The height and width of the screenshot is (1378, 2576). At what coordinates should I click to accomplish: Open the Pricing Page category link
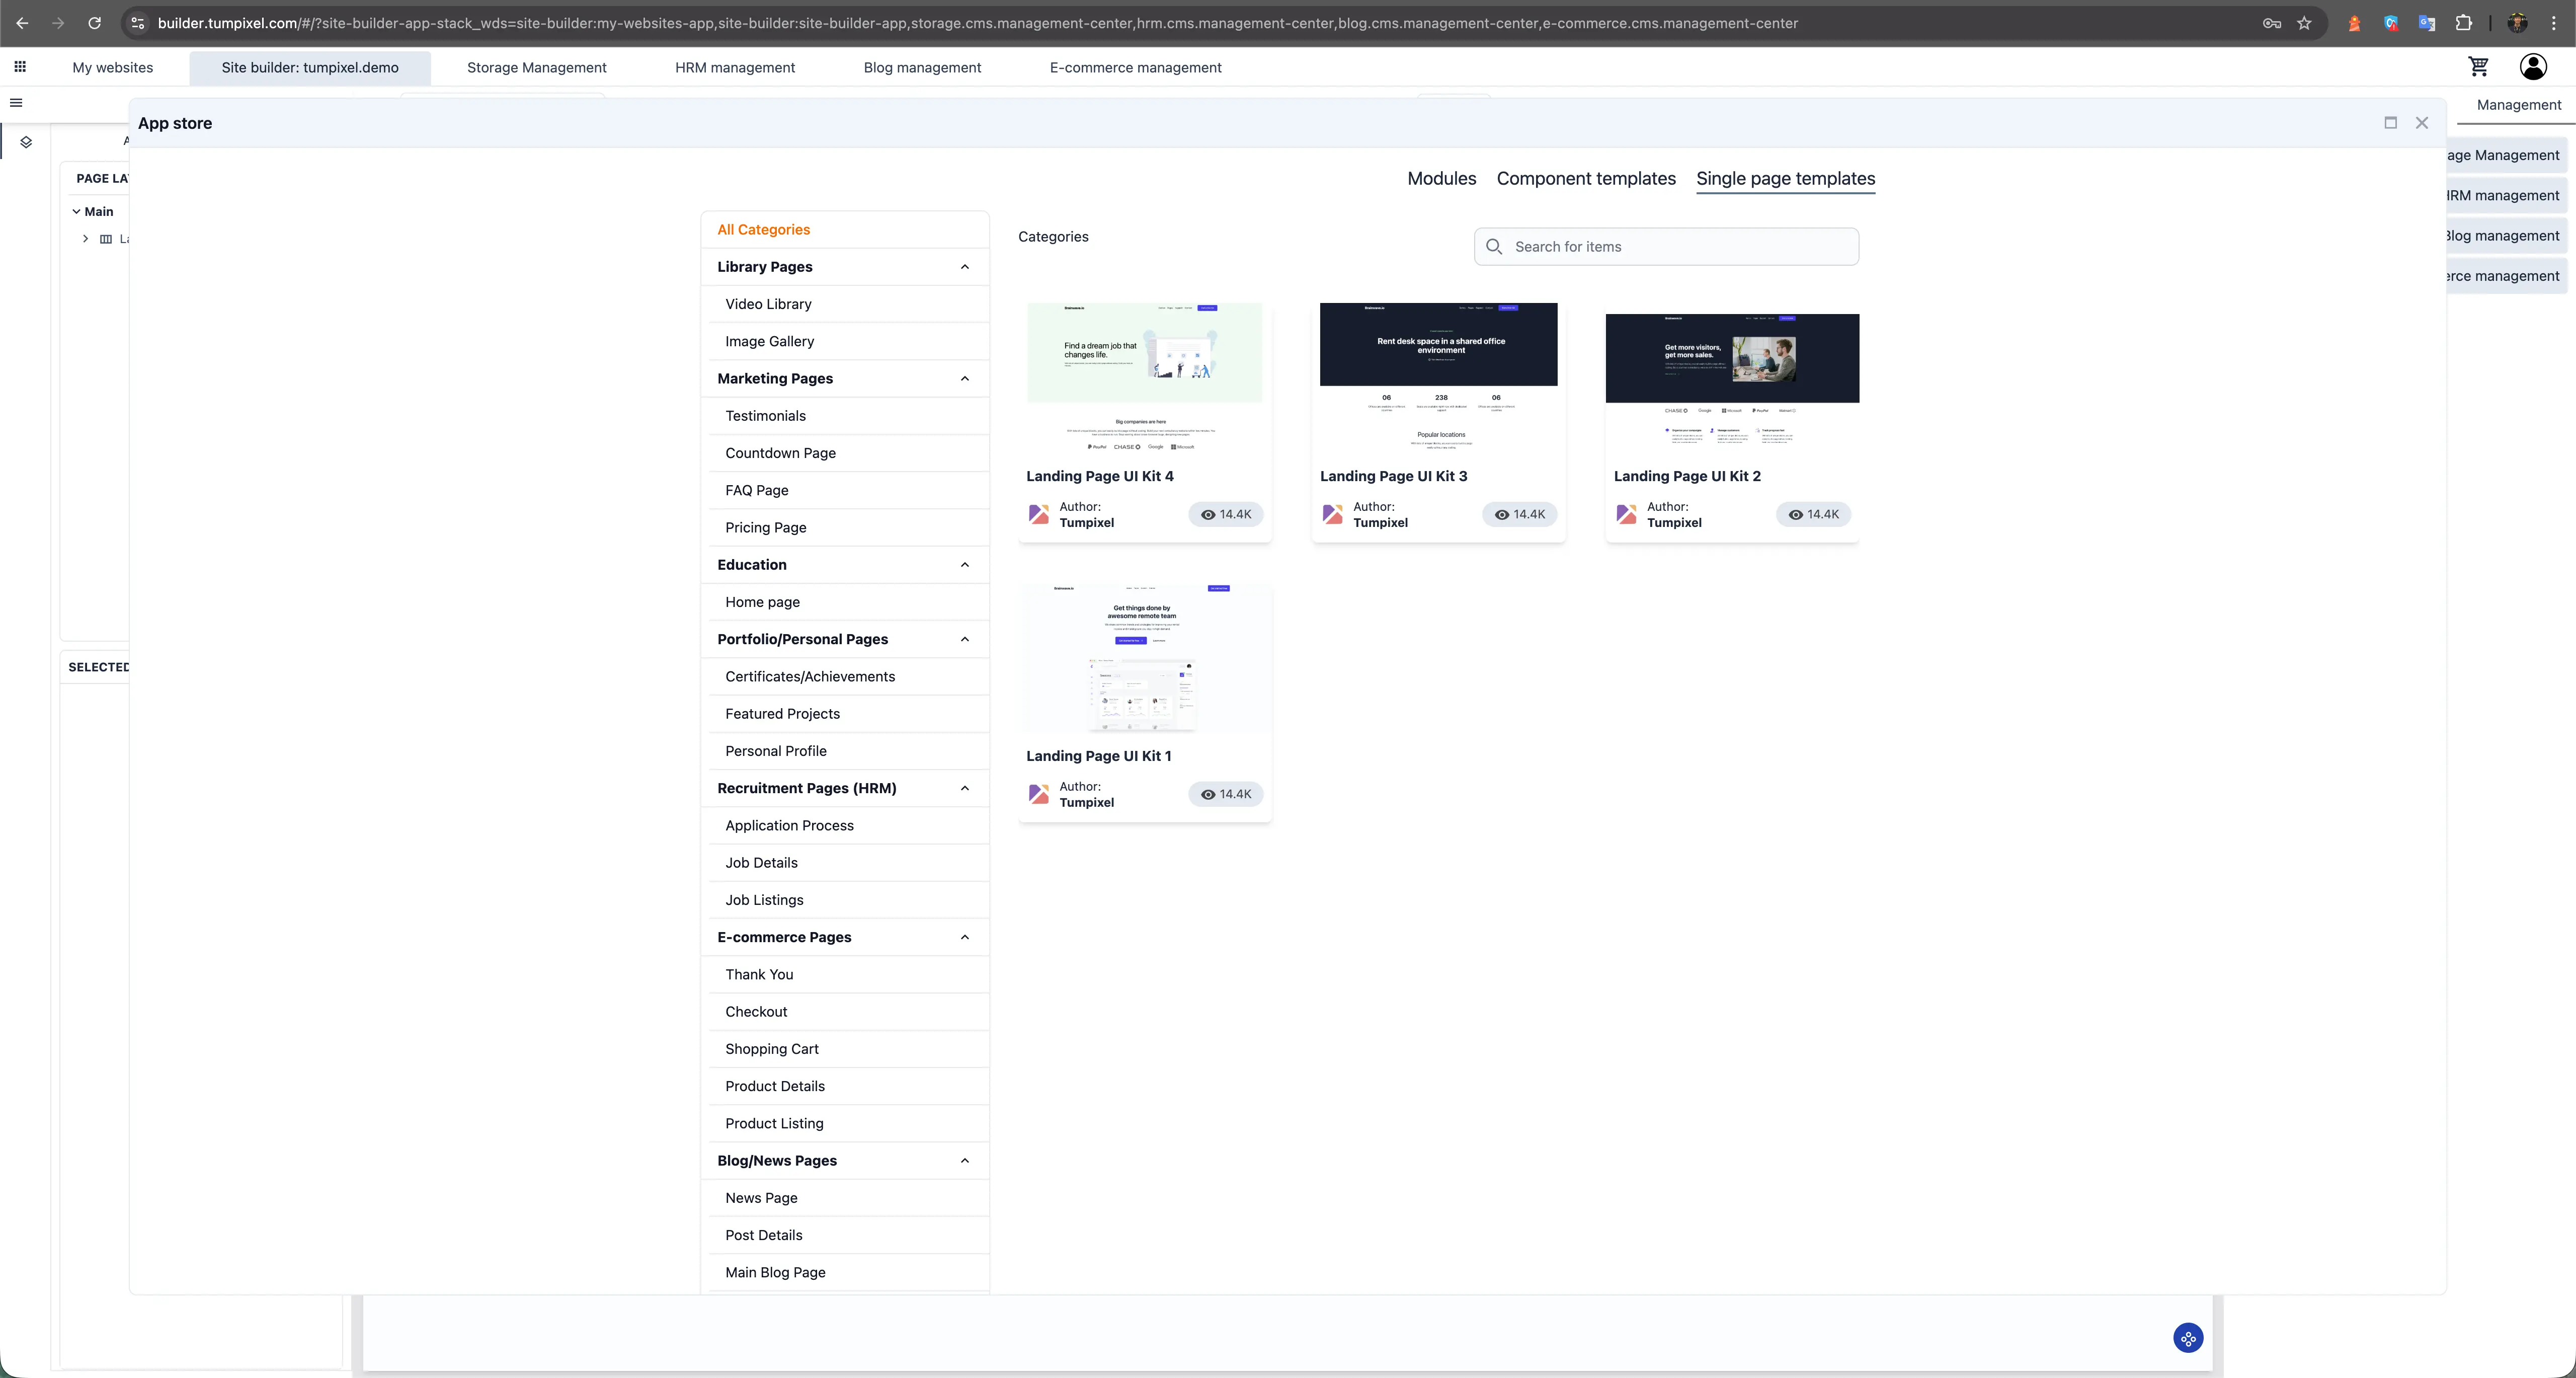click(x=765, y=527)
